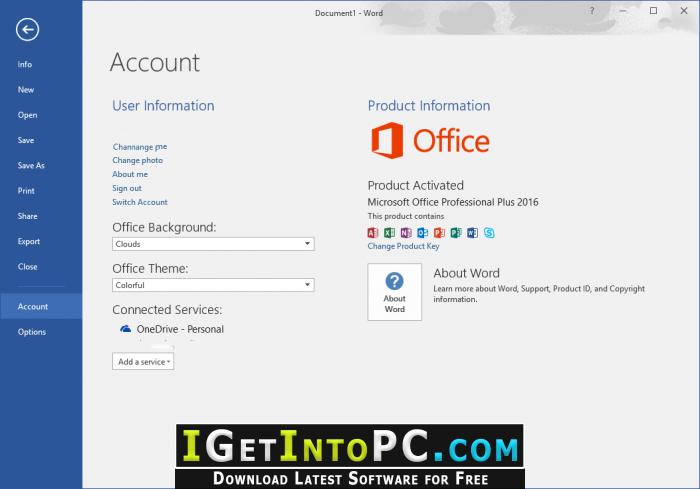Click the OneNote app icon under product contents
The height and width of the screenshot is (489, 700).
coord(406,233)
